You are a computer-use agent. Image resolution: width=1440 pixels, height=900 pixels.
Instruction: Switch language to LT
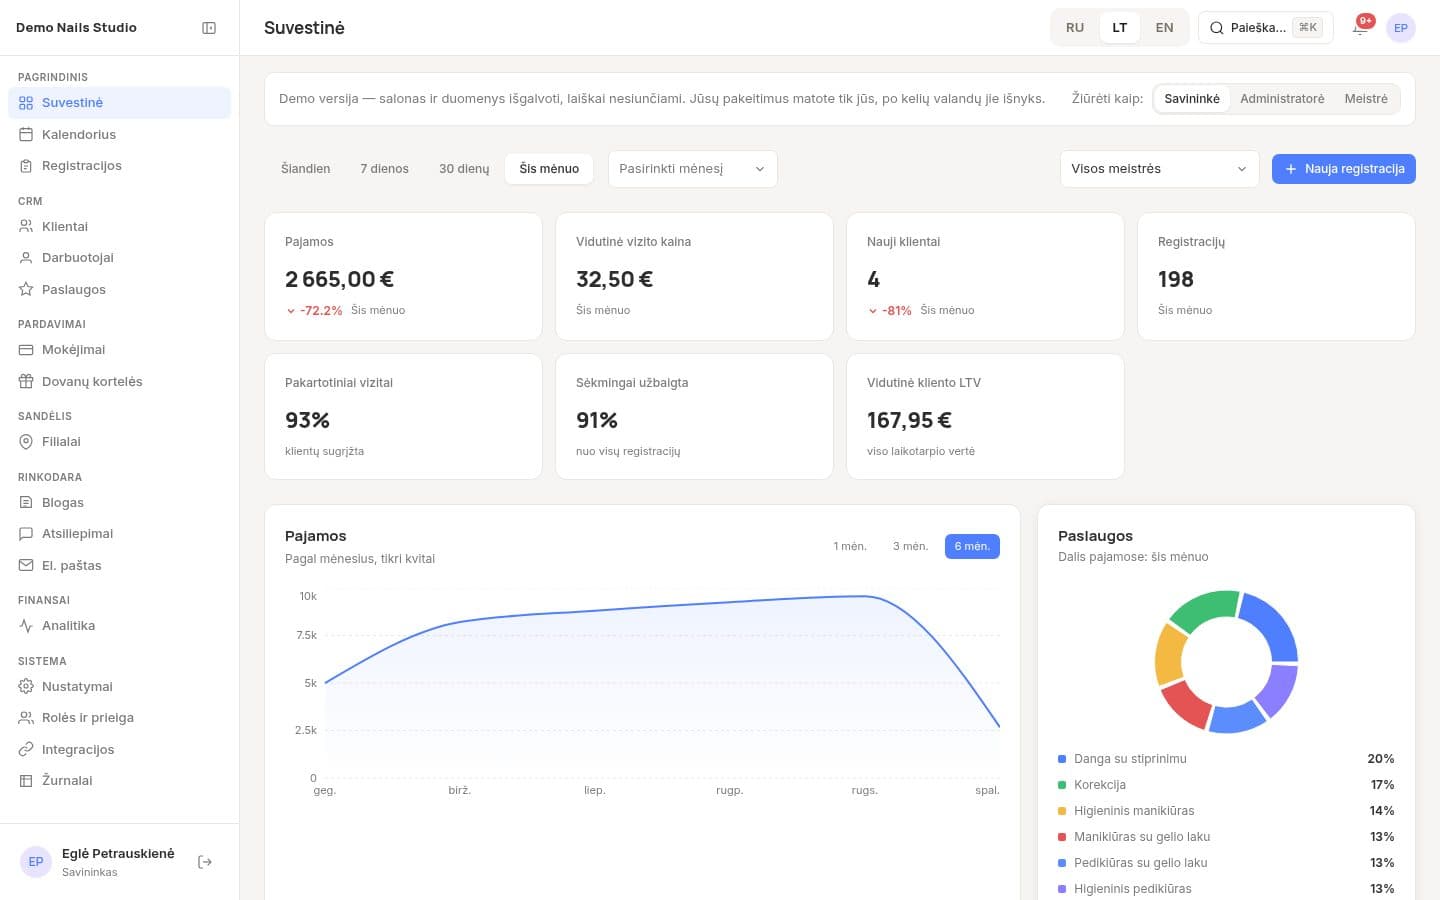point(1120,28)
